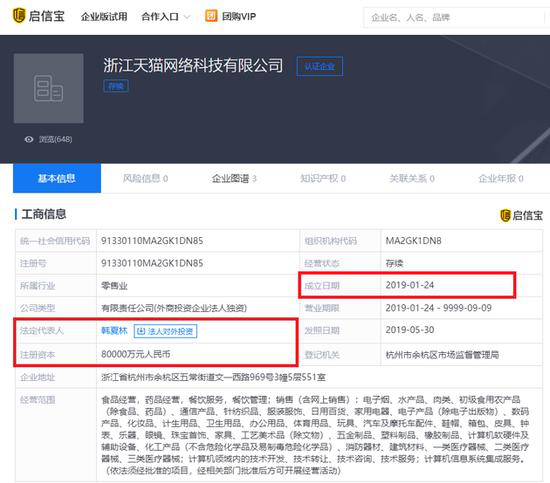Open the 知识产权 tab
This screenshot has height=483, width=550.
coord(323,179)
